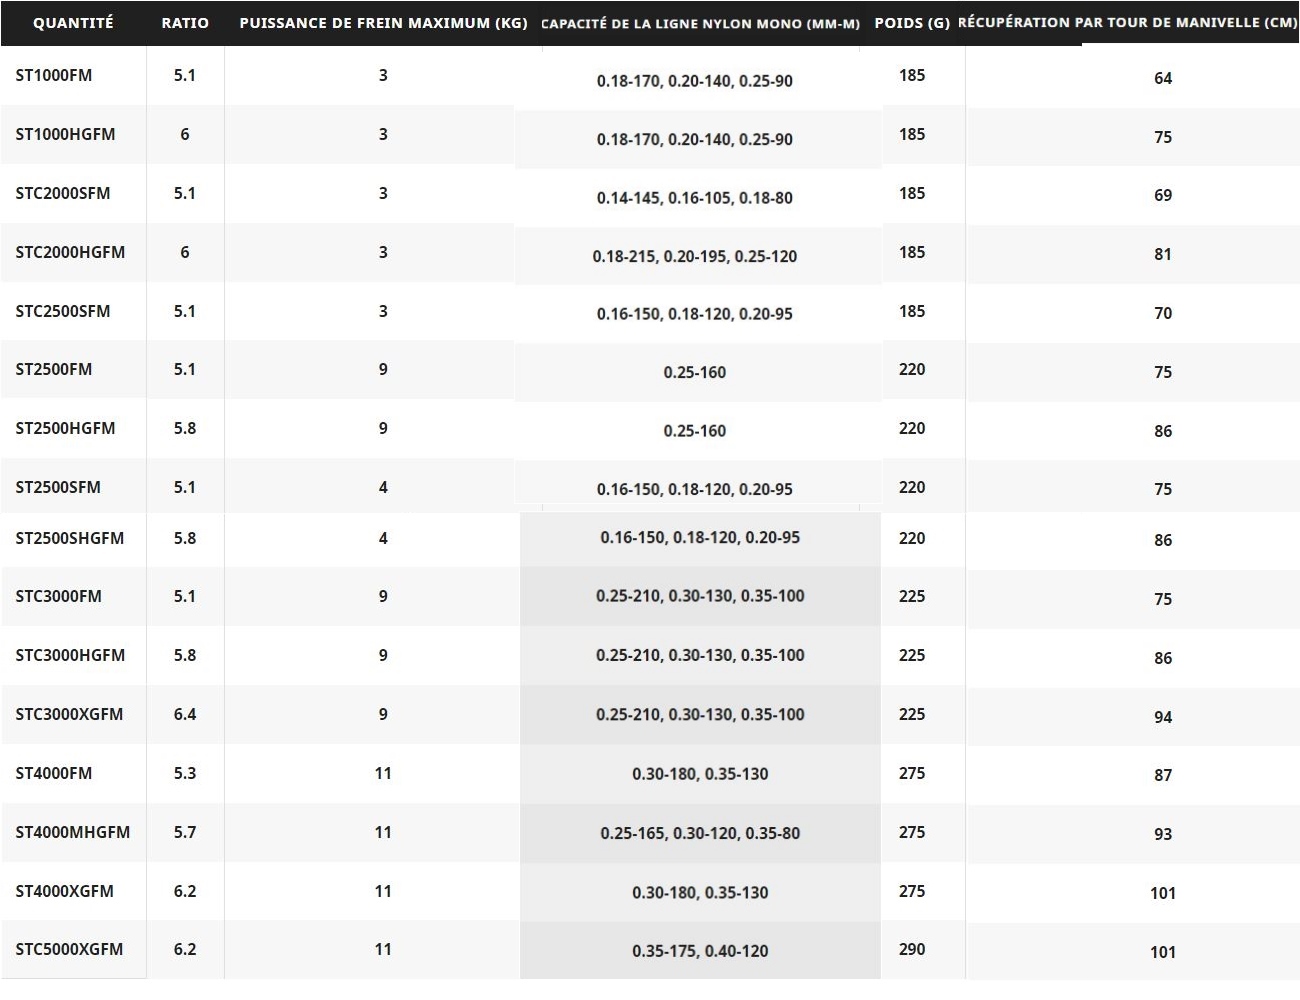
Task: Click line capacity 0.14-145, 0.16-105, 0.18-80
Action: coord(695,198)
